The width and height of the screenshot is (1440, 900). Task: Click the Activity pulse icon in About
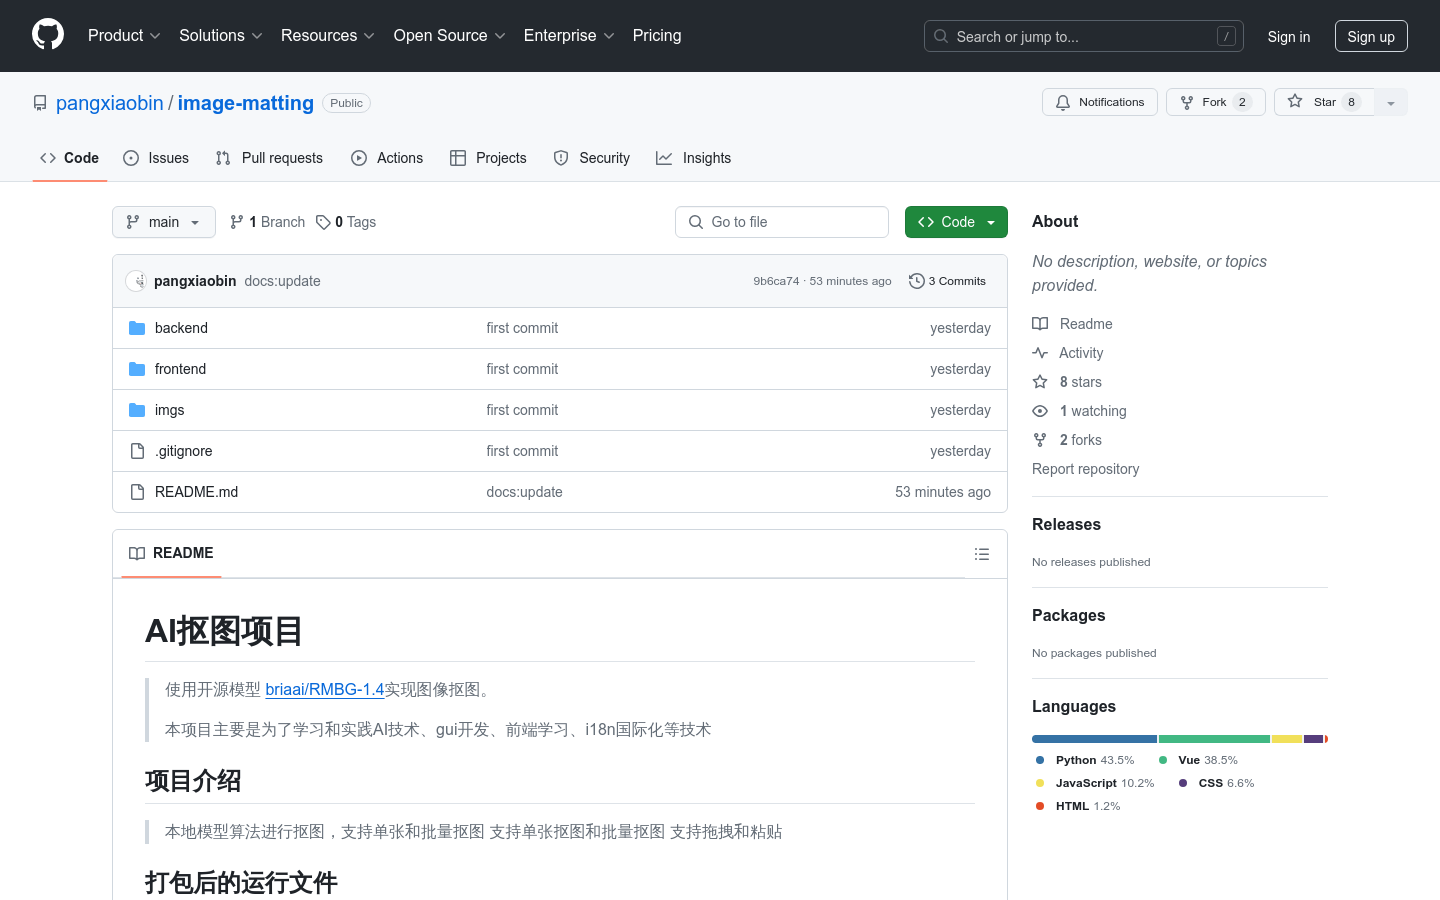click(x=1040, y=353)
